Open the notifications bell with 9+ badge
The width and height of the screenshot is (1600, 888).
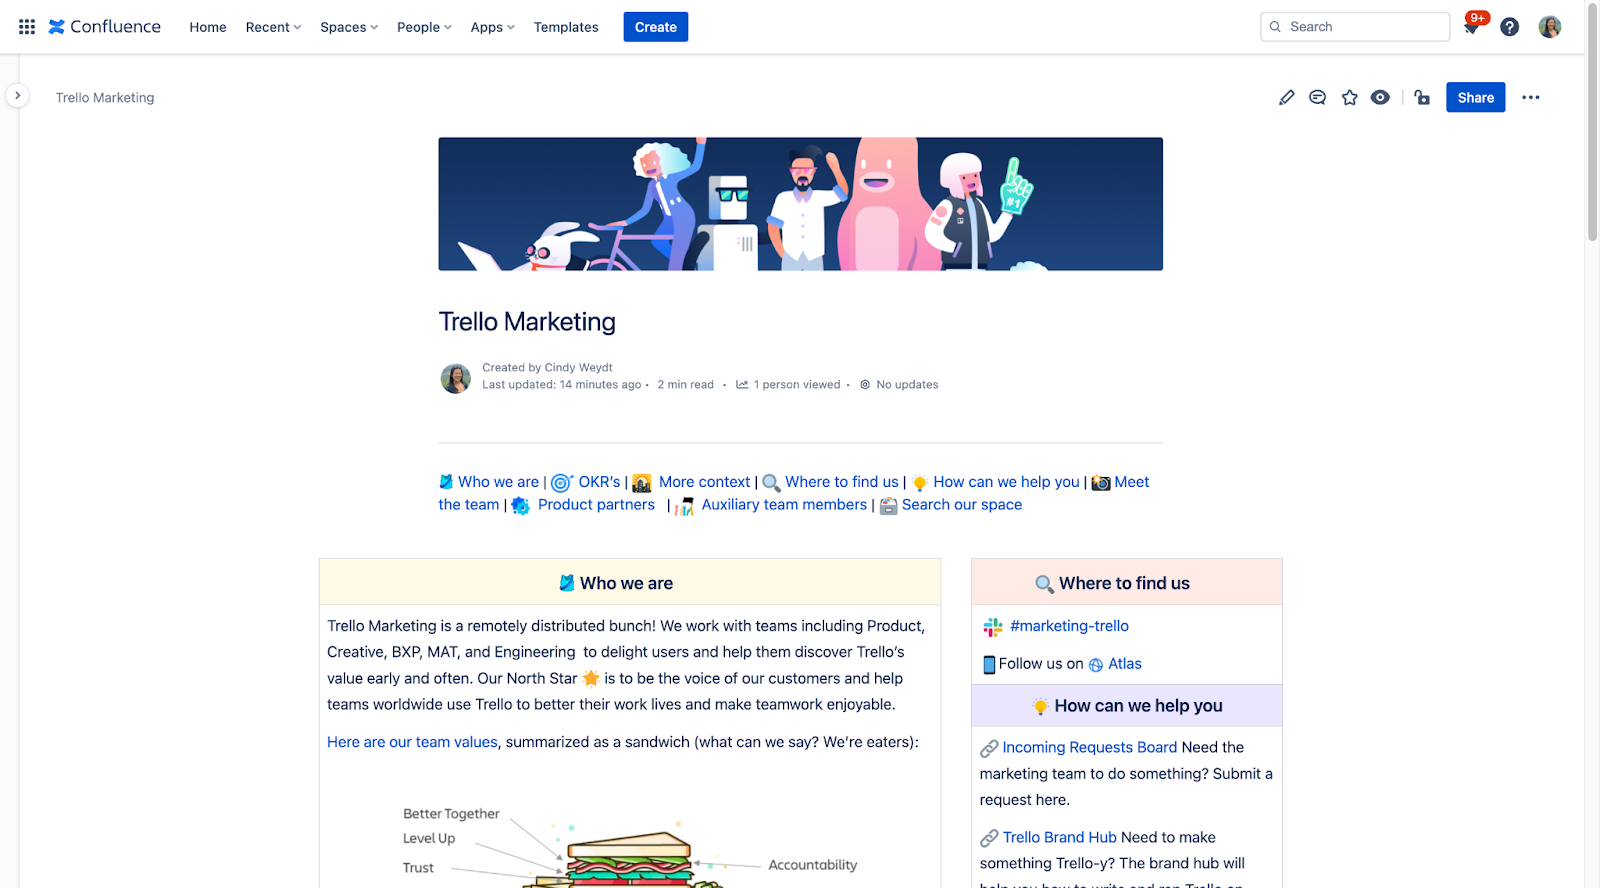point(1471,27)
